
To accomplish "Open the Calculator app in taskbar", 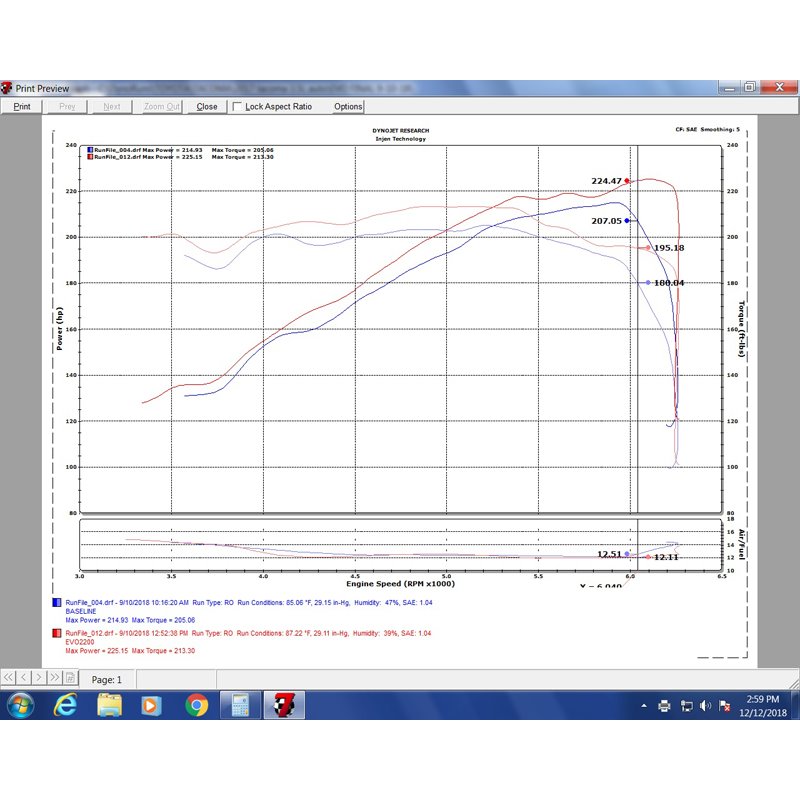I will (x=240, y=705).
